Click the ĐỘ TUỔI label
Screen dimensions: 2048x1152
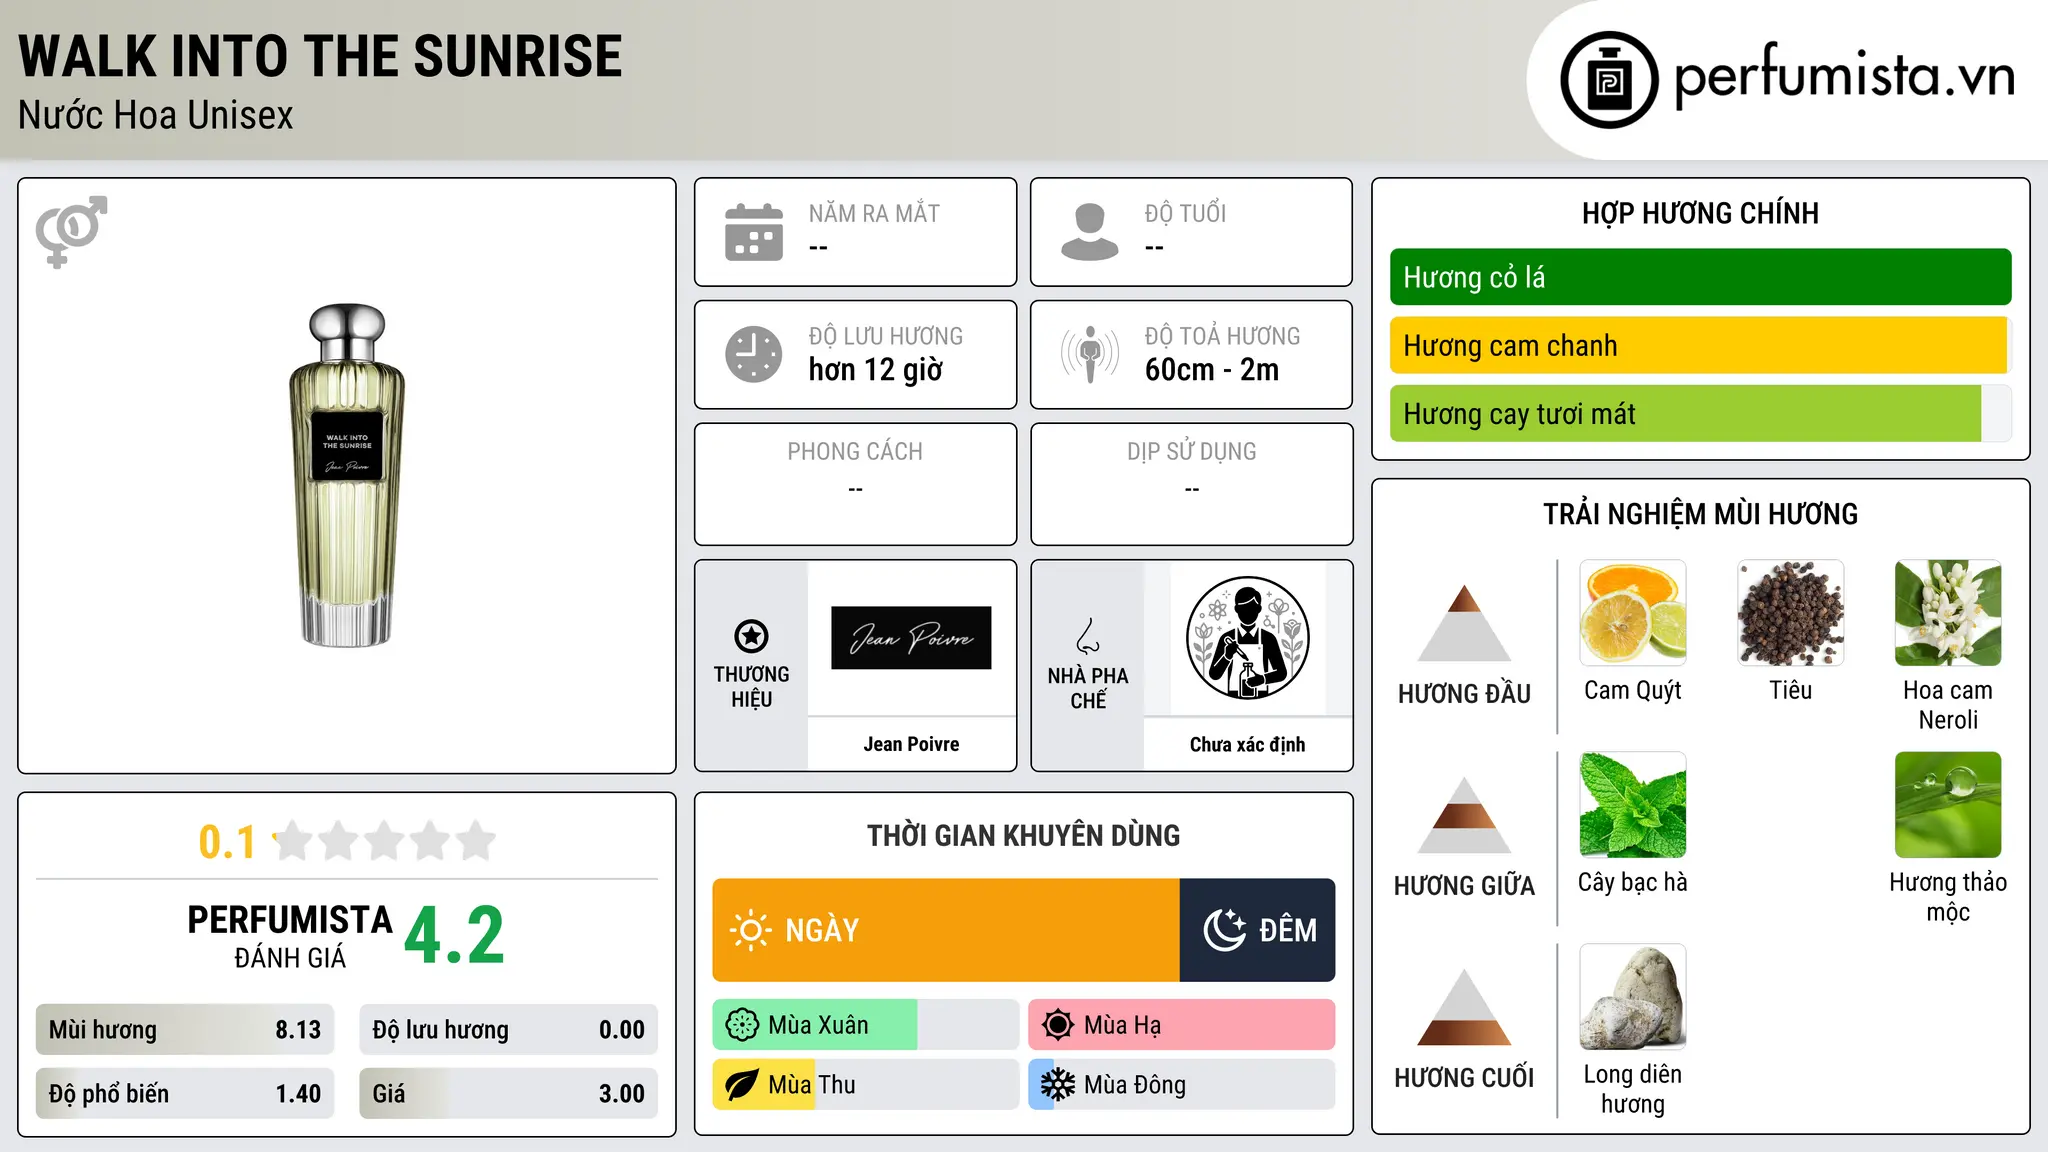tap(1185, 213)
